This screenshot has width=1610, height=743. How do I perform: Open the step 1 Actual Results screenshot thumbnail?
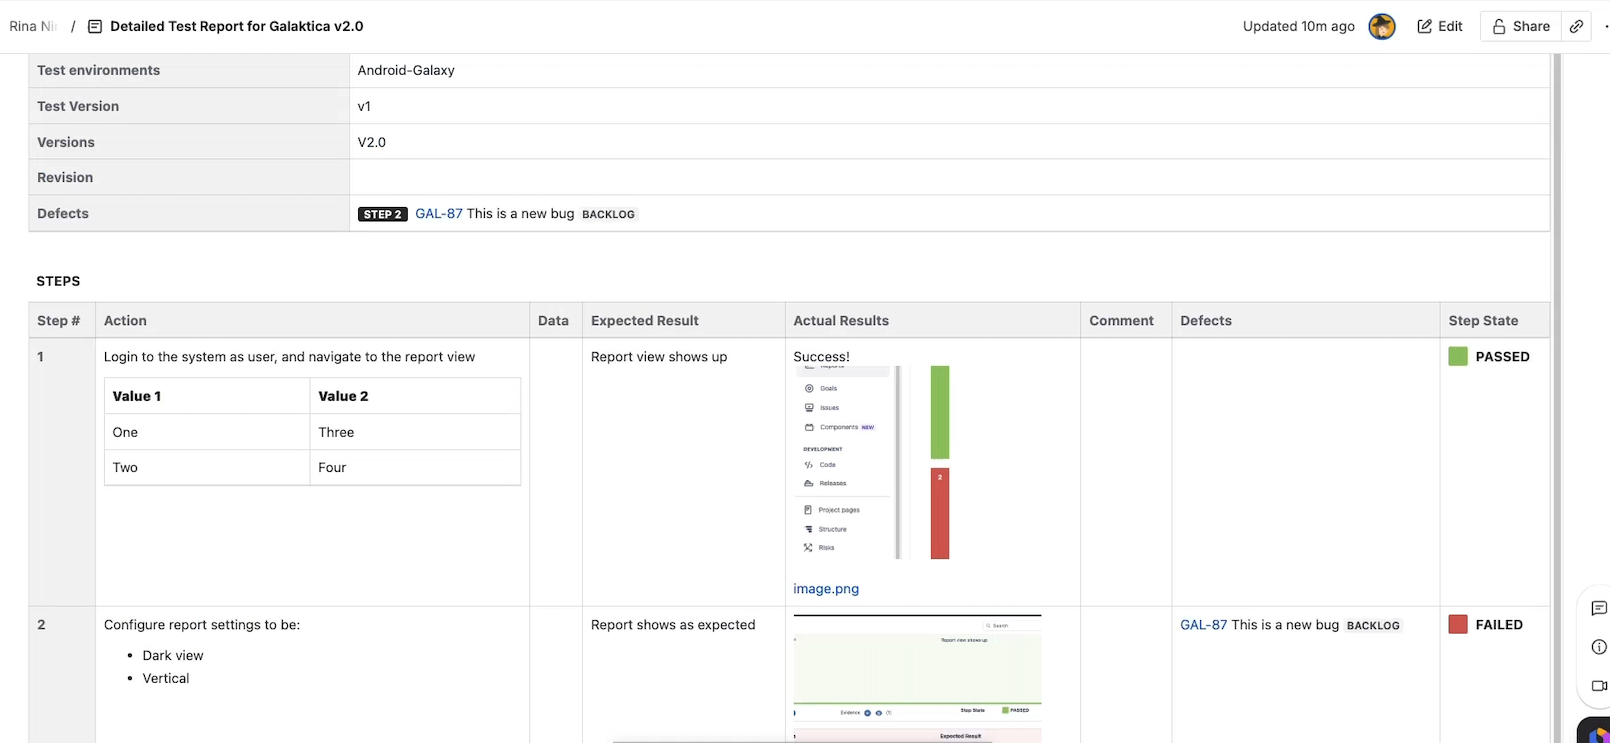pyautogui.click(x=872, y=462)
